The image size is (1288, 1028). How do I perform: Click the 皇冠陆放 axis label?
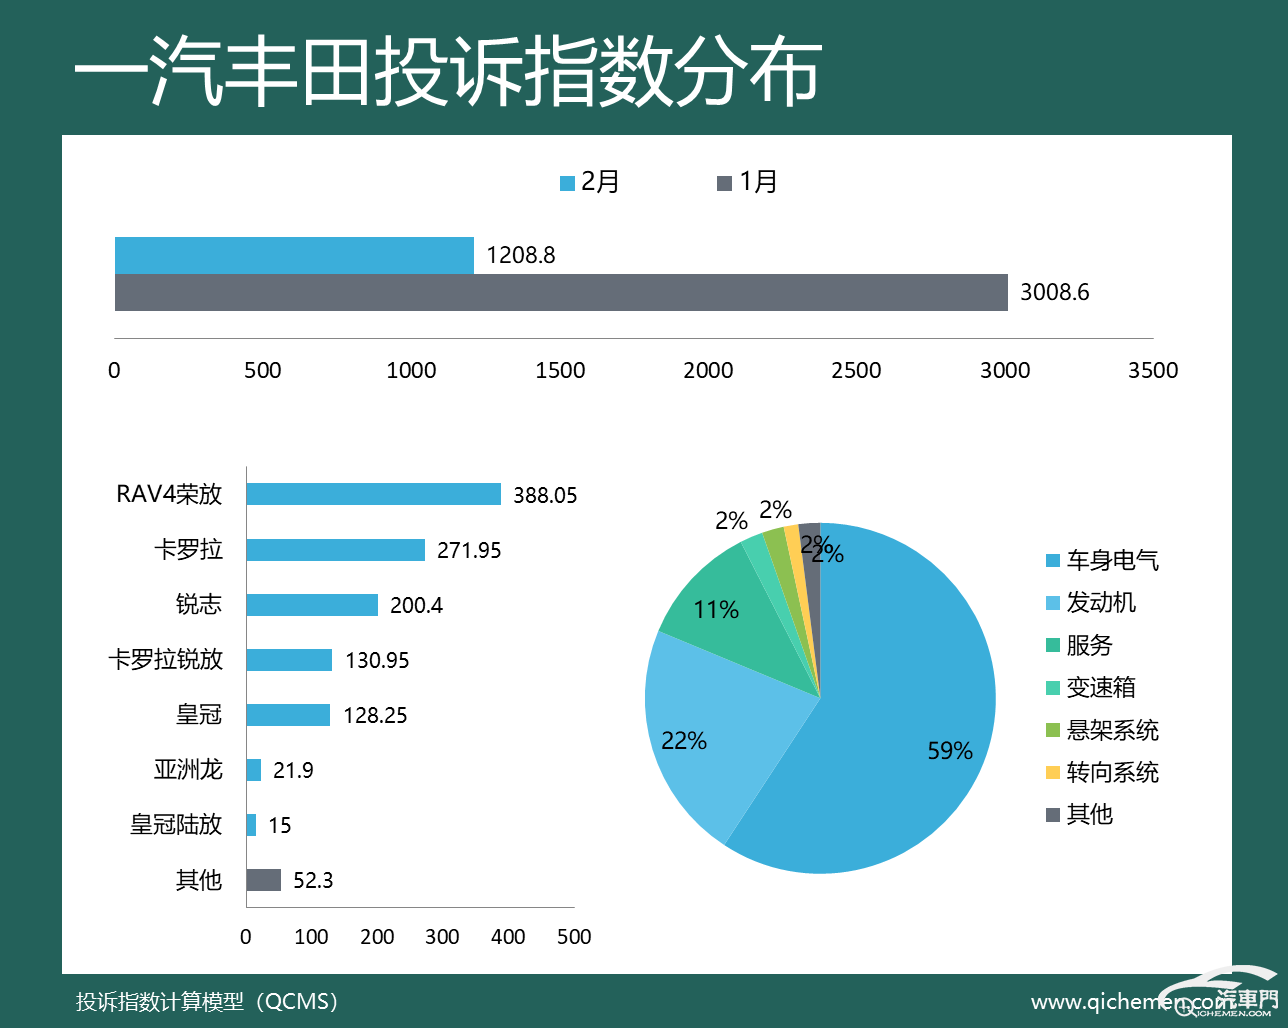tap(176, 825)
